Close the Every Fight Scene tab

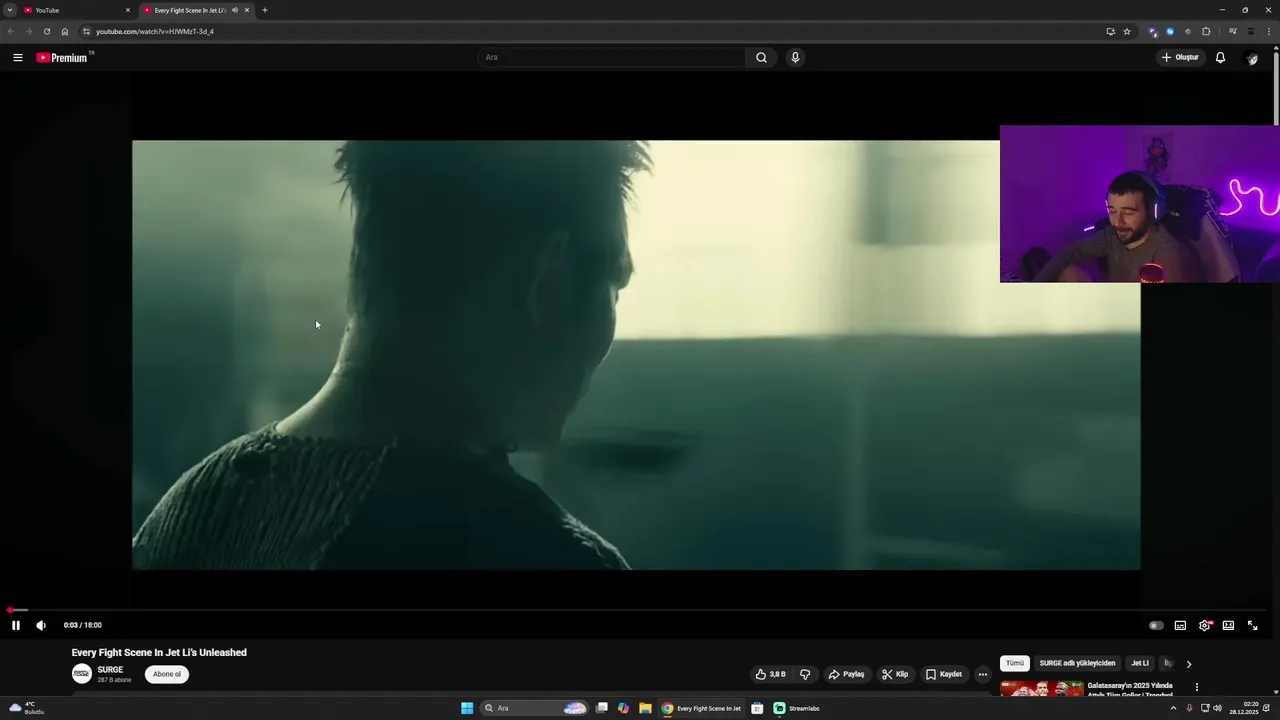pyautogui.click(x=247, y=10)
